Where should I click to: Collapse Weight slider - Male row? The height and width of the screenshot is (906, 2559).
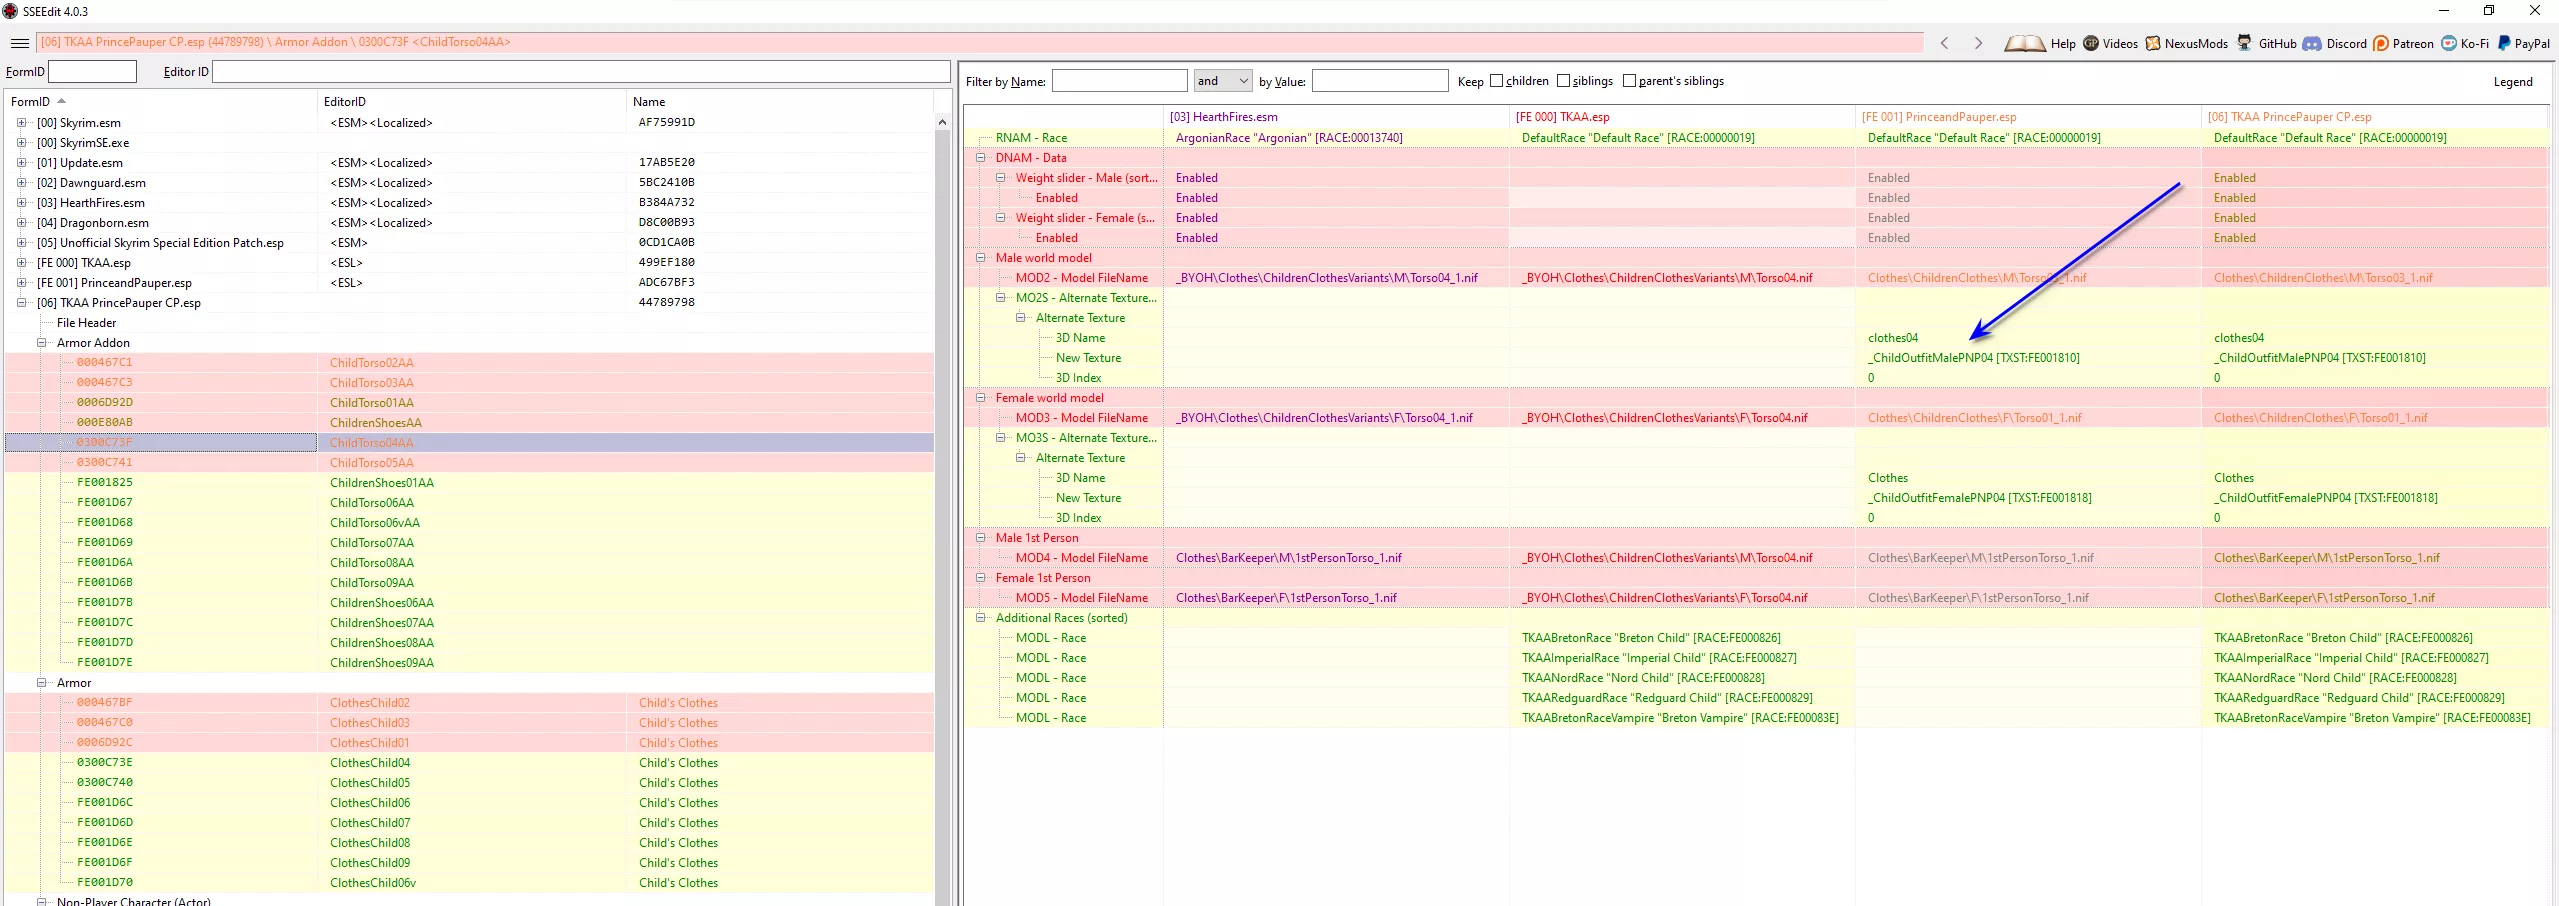(1001, 178)
